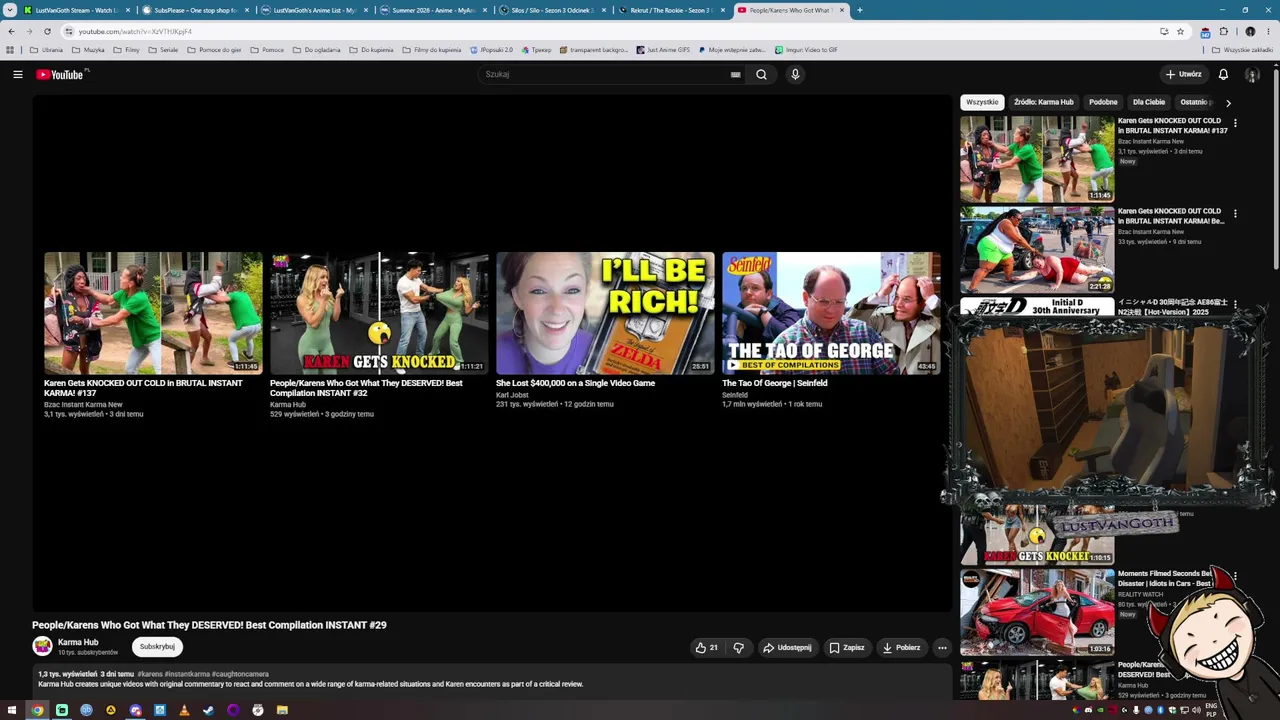Screen dimensions: 1280x720
Task: Select the 'Źródło: Karma Hub' filter chip
Action: click(x=1044, y=102)
